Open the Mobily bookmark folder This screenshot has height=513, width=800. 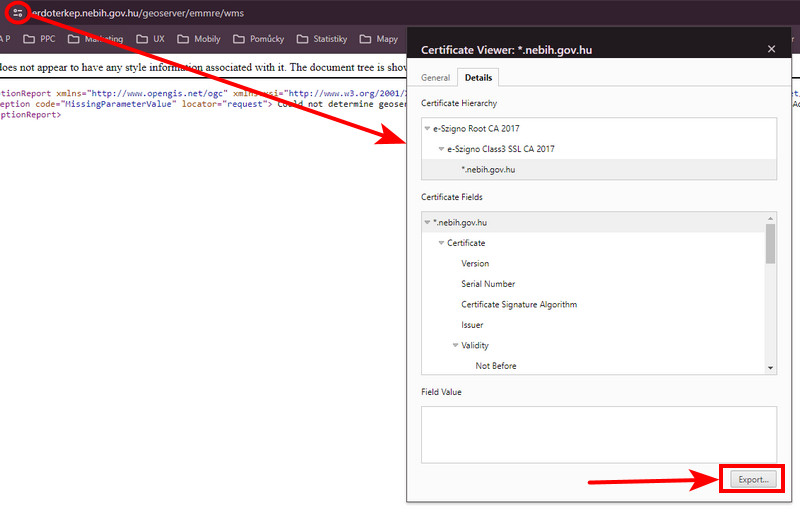[198, 40]
